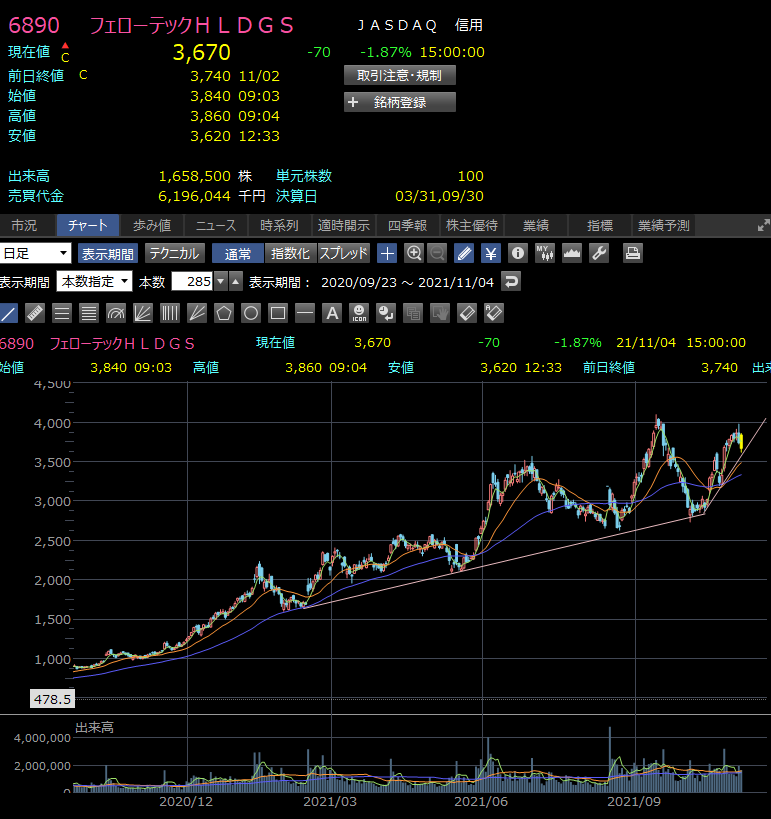This screenshot has height=819, width=771.
Task: Open the 本数指定 display period dropdown
Action: 93,281
